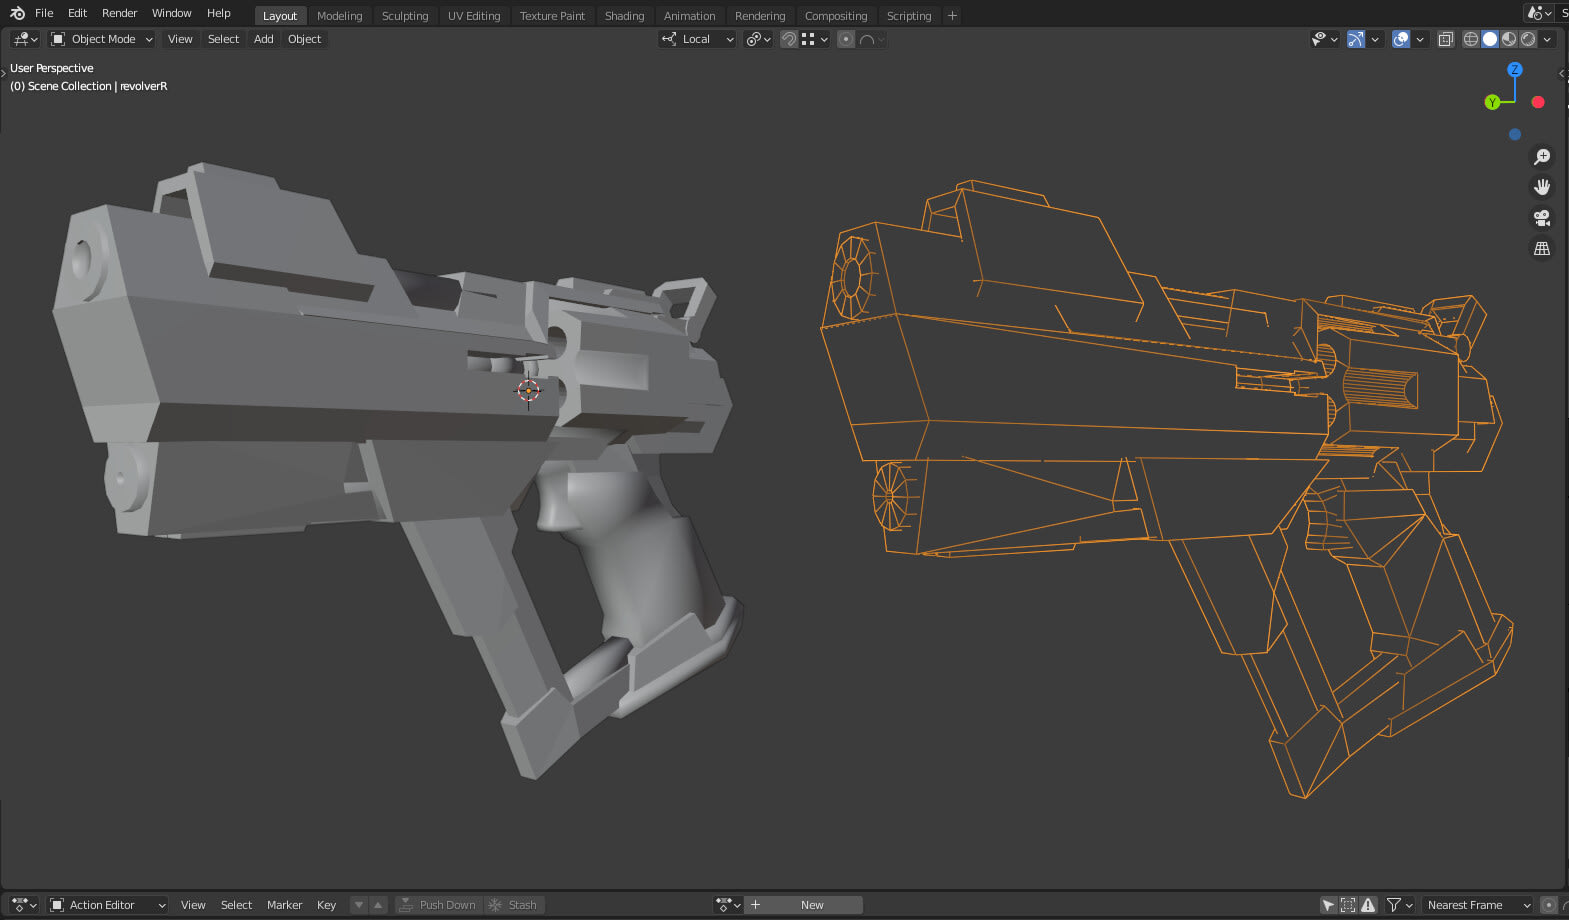The height and width of the screenshot is (920, 1569).
Task: Click the Blender logo icon
Action: 17,13
